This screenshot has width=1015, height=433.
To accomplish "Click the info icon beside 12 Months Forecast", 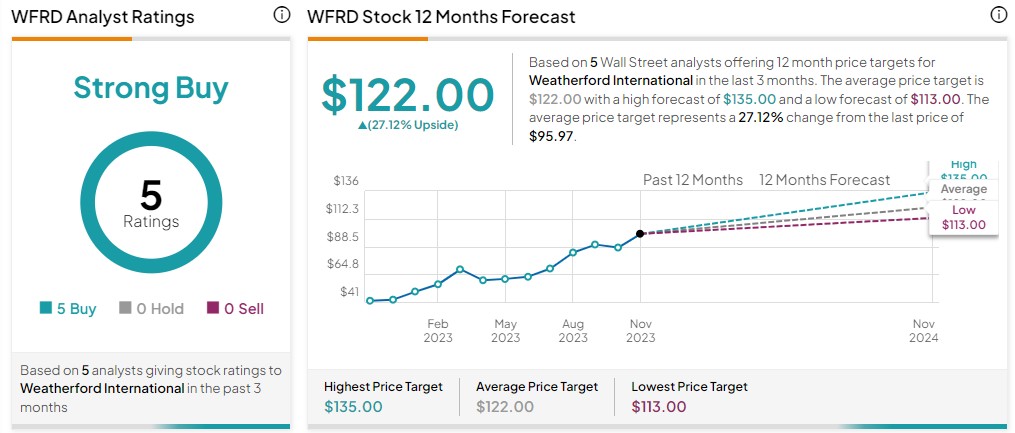I will tap(999, 15).
